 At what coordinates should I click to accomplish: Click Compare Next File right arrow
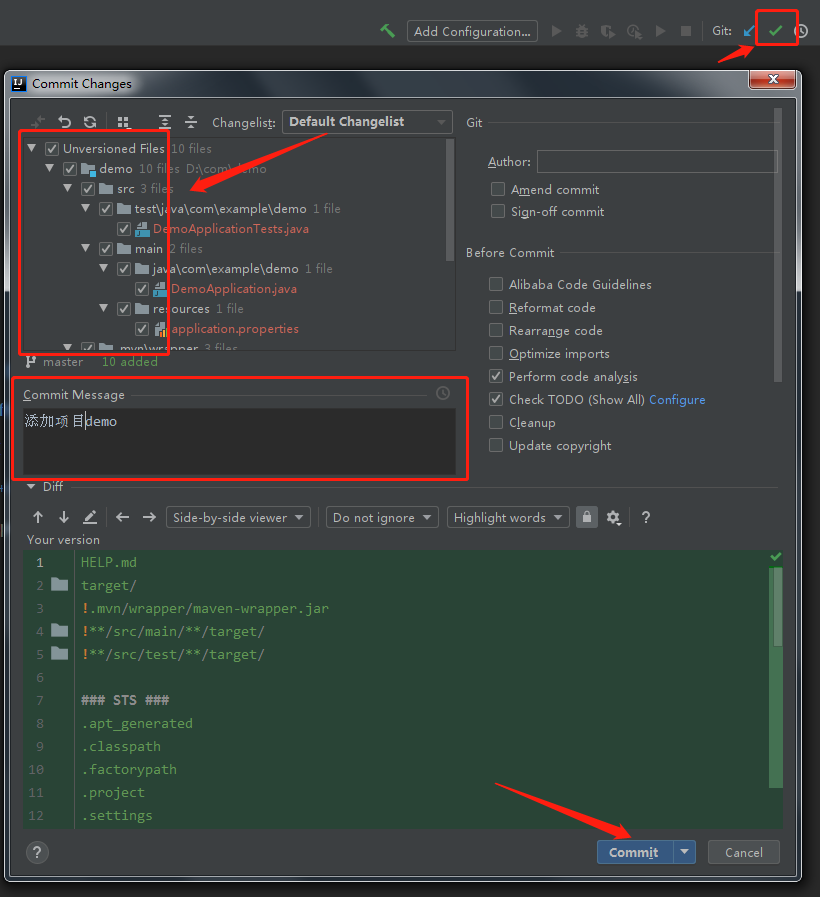[x=149, y=517]
